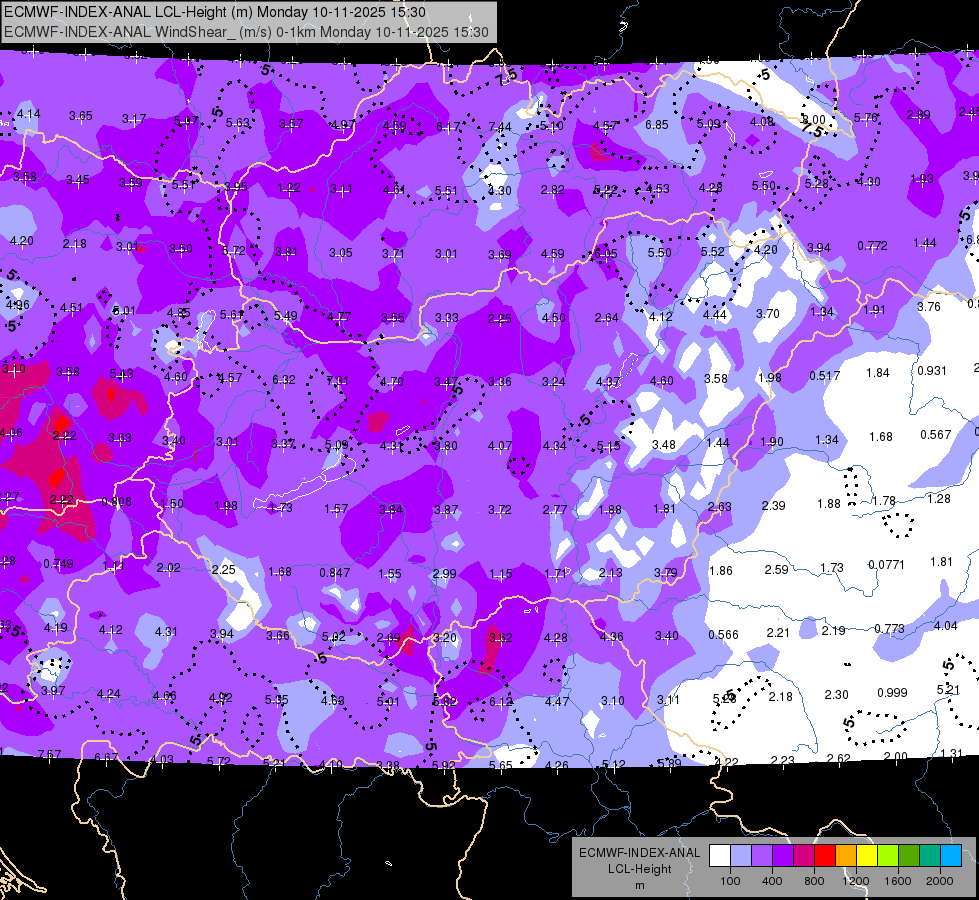Select the sky blue legend swatch
This screenshot has width=979, height=900.
tap(952, 856)
